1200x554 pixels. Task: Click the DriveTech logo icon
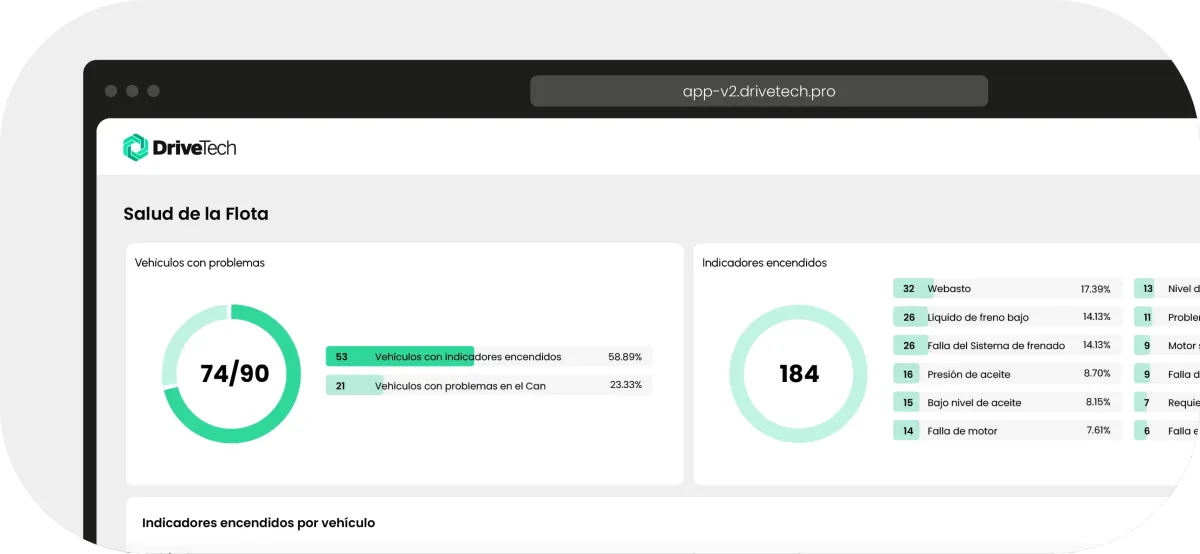point(135,147)
